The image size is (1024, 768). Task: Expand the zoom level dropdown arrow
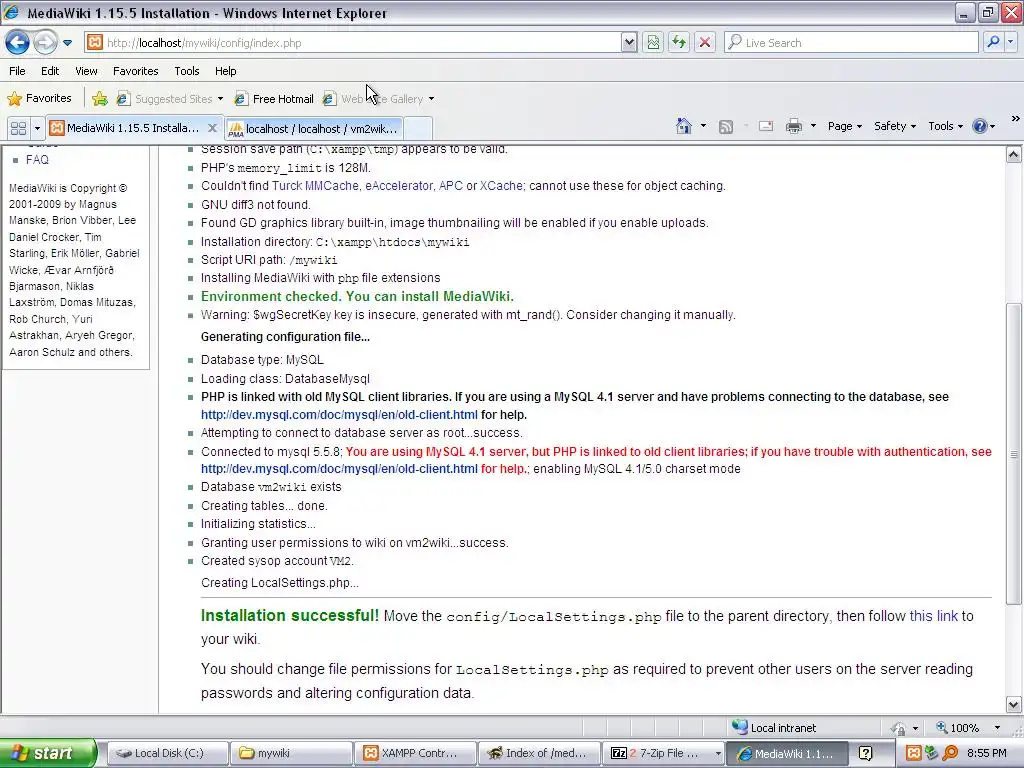point(997,728)
